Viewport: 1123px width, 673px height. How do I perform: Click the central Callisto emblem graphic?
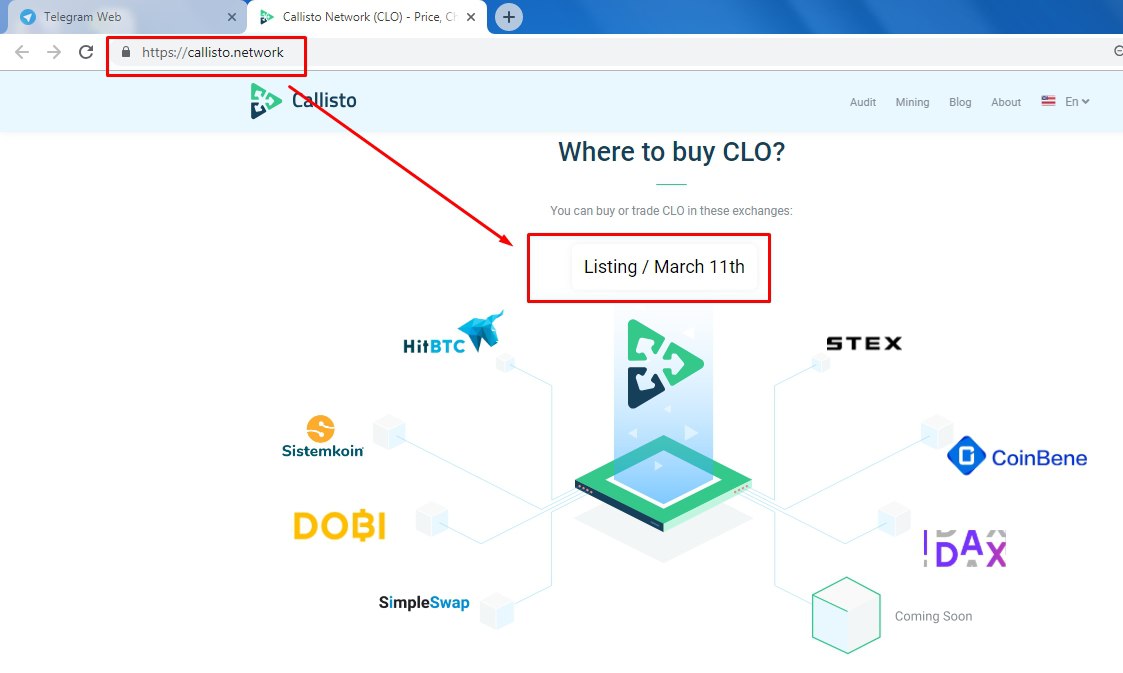(665, 364)
